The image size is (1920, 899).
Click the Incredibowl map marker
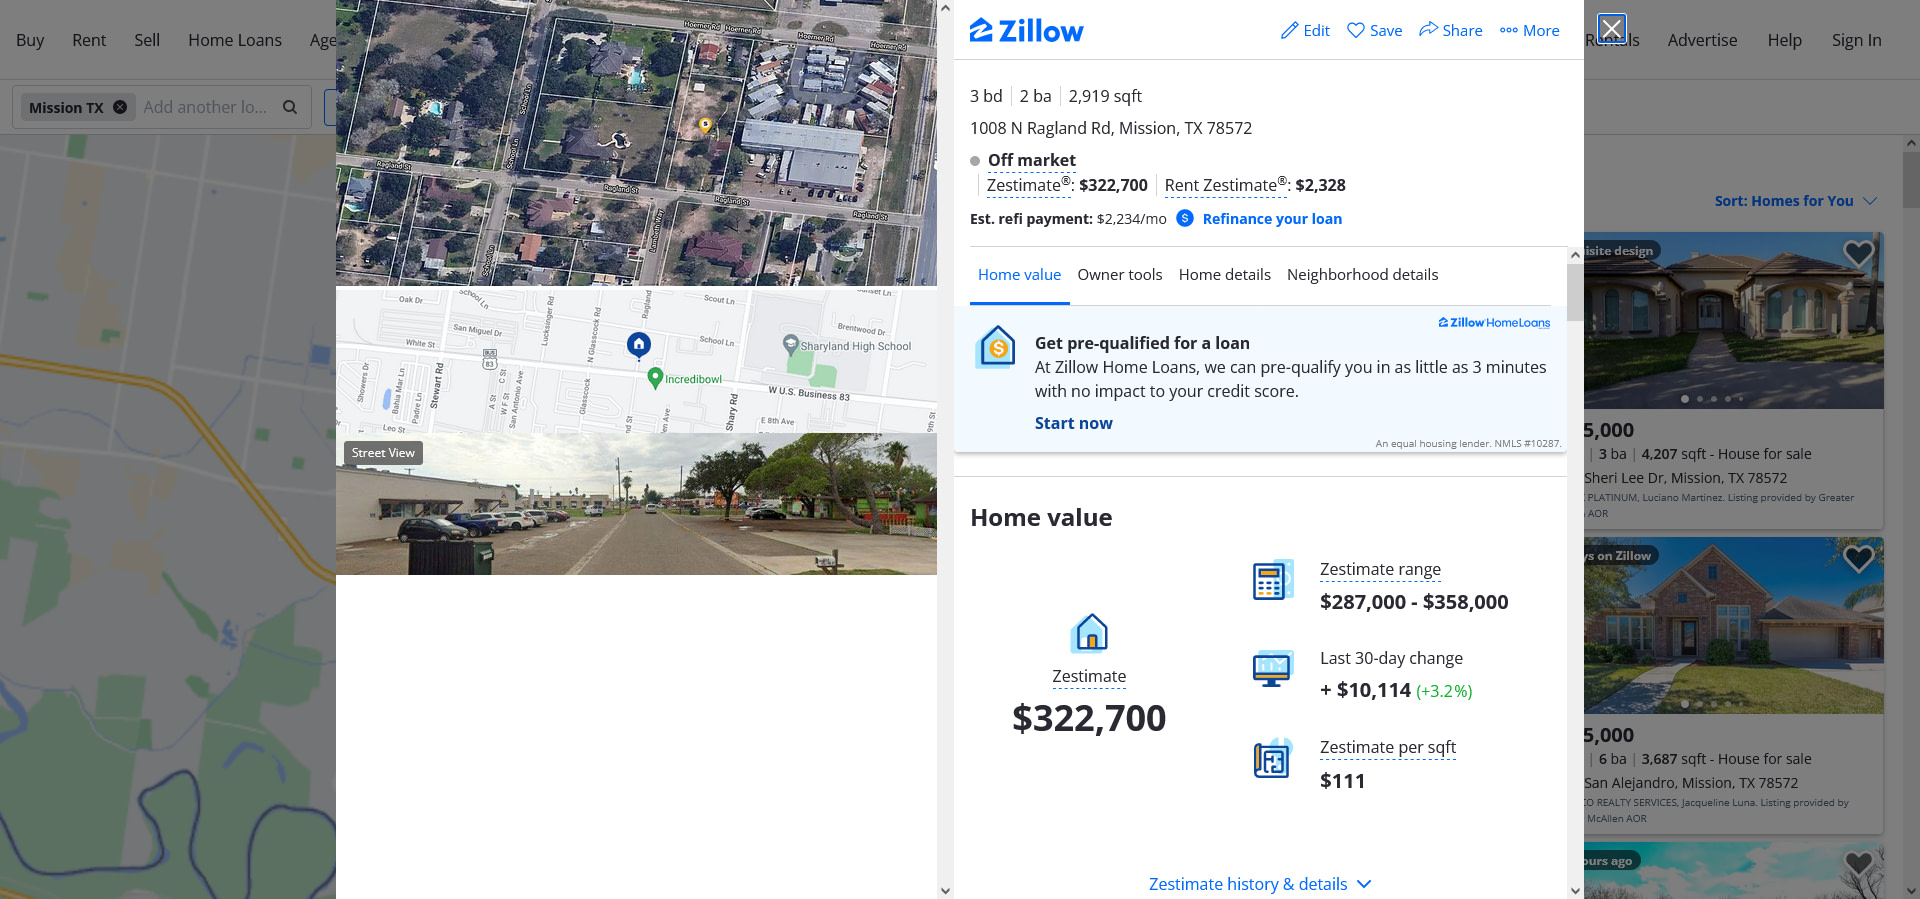pyautogui.click(x=655, y=378)
